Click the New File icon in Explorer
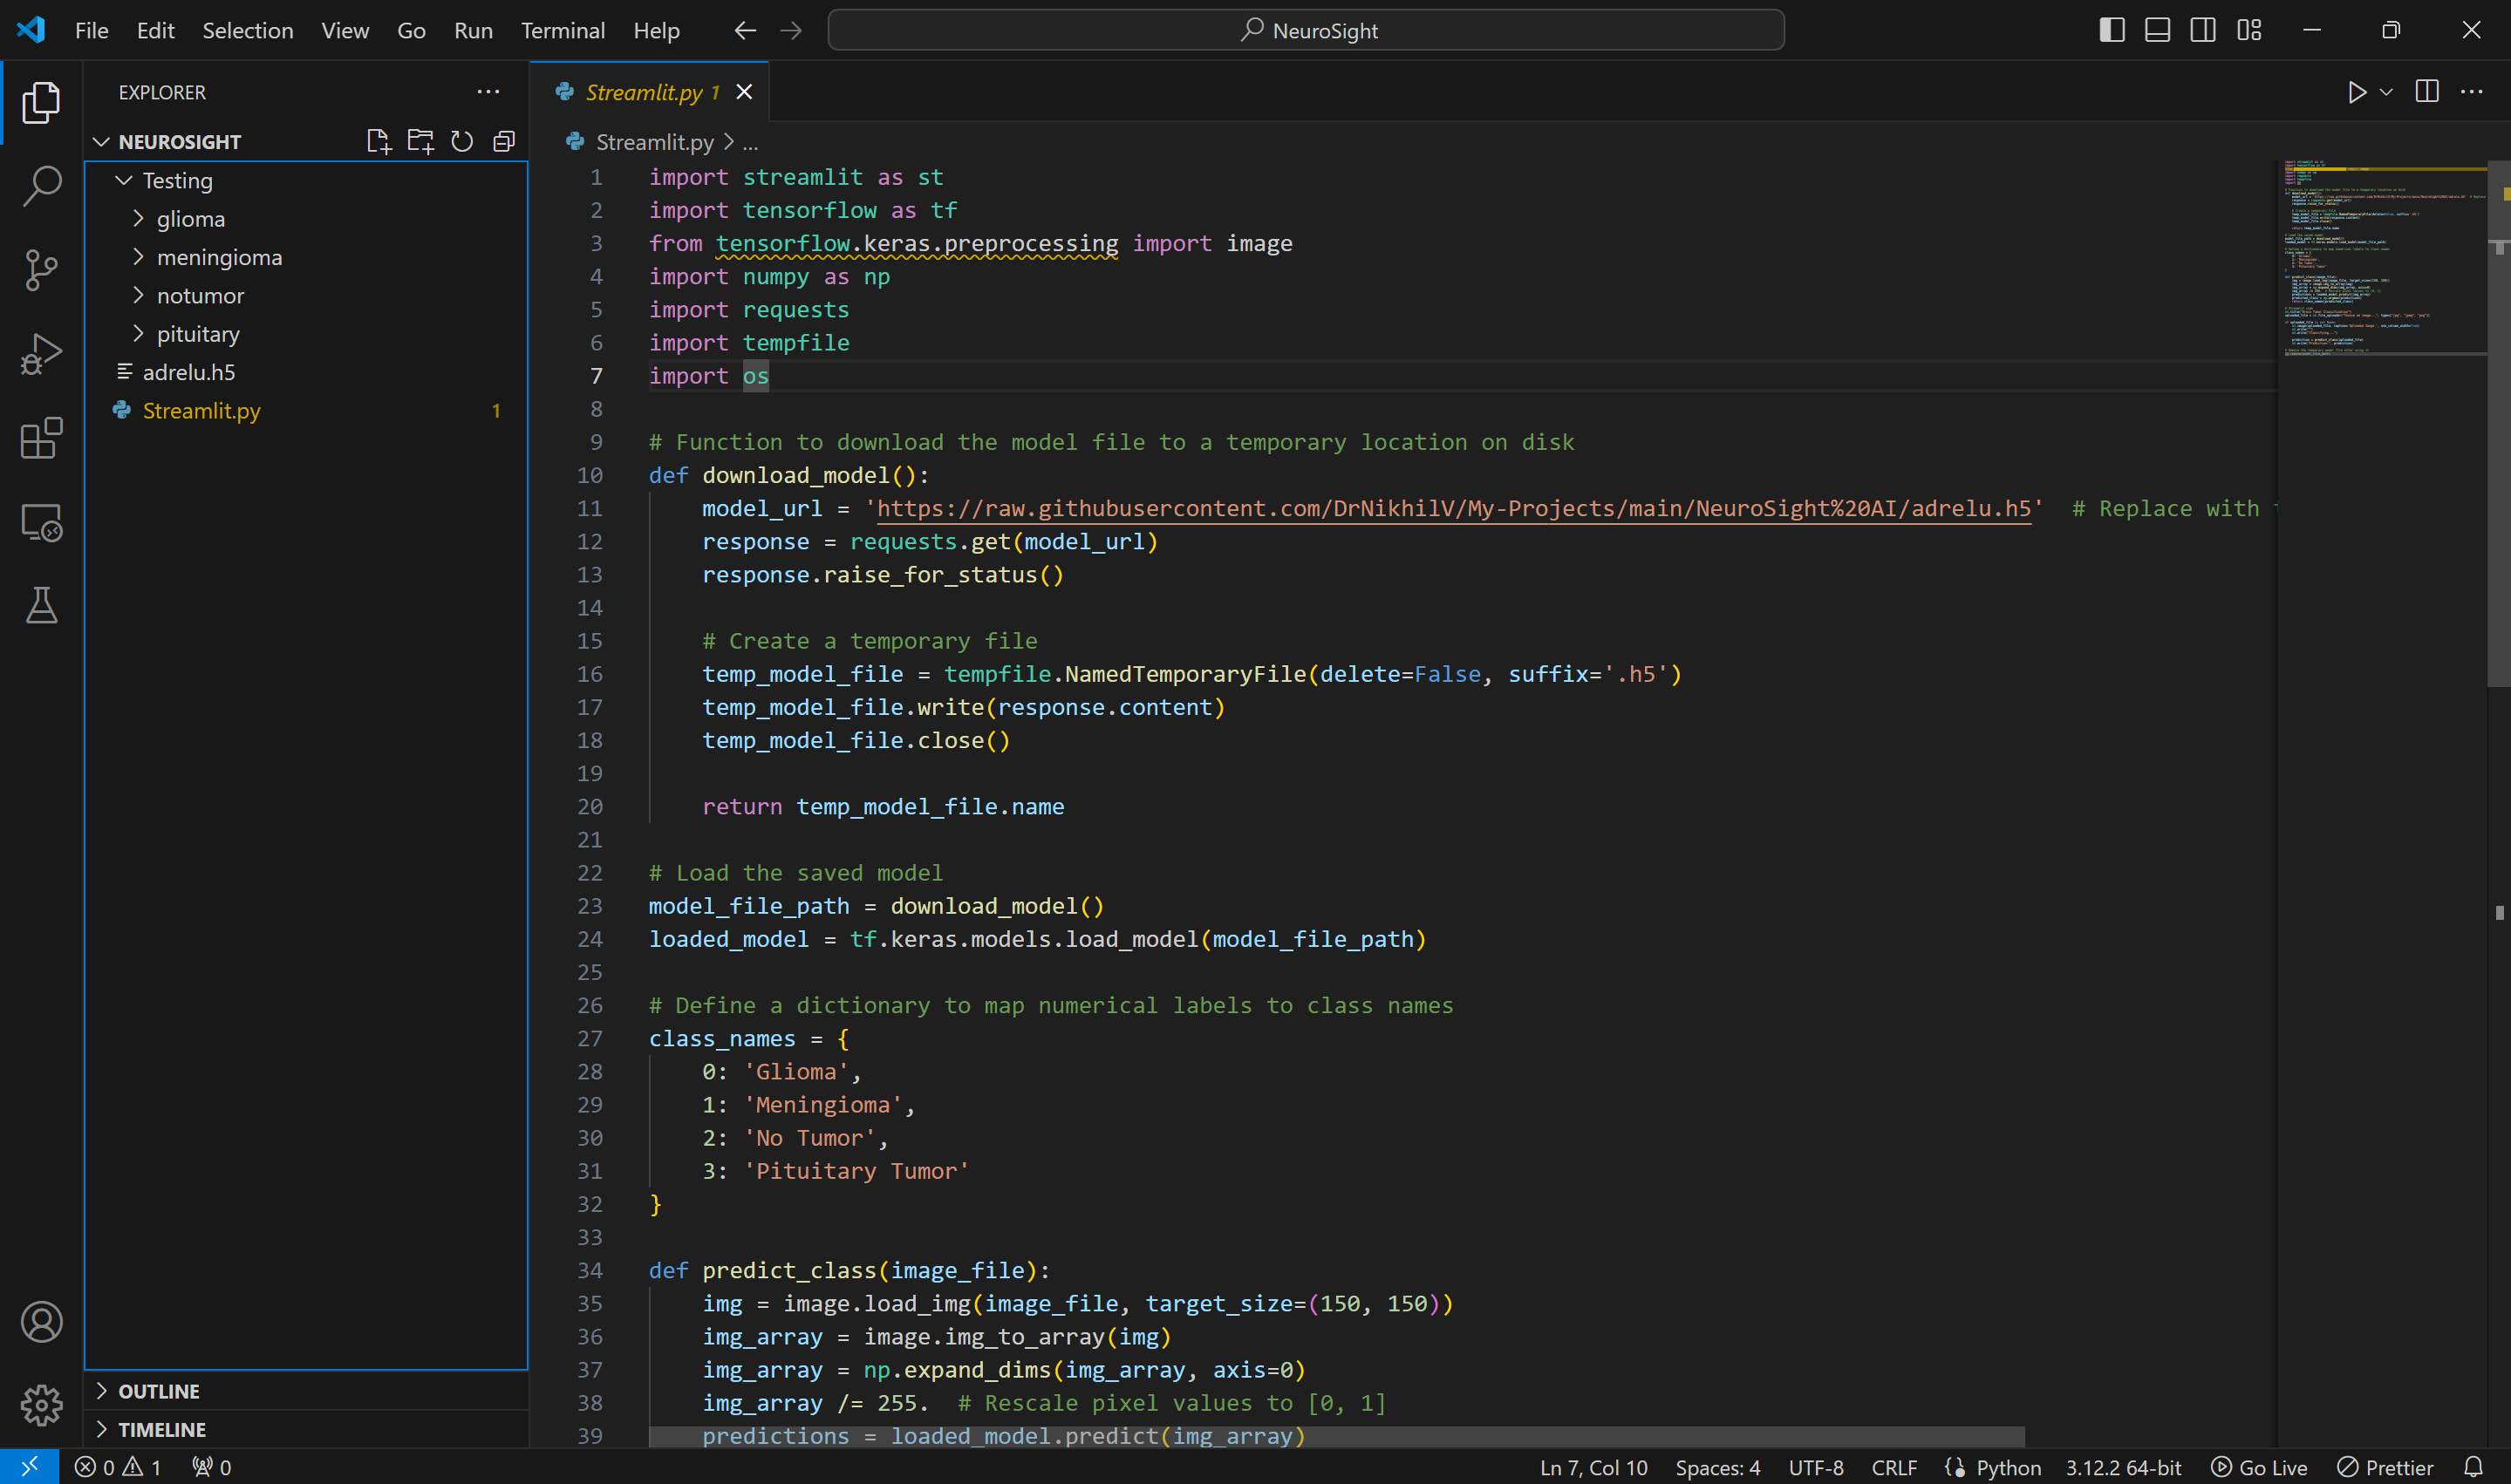This screenshot has width=2511, height=1484. [x=378, y=141]
